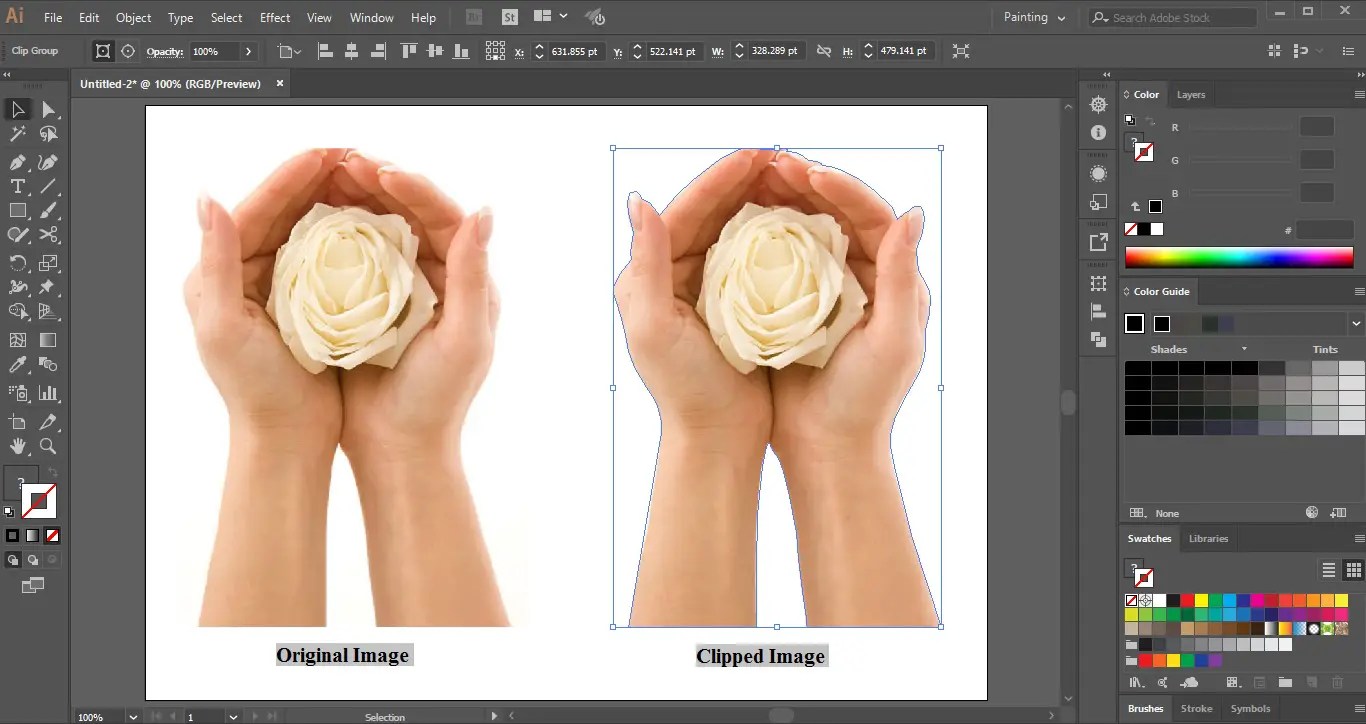Select the Direct Selection tool
Image resolution: width=1366 pixels, height=724 pixels.
48,109
